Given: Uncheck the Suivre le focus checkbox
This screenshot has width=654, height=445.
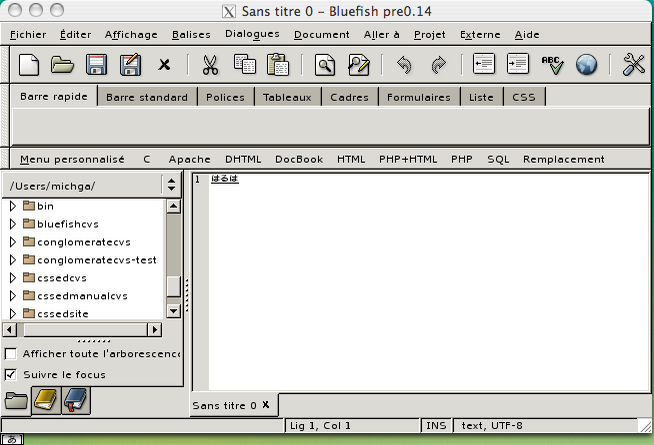Looking at the screenshot, I should pyautogui.click(x=11, y=375).
